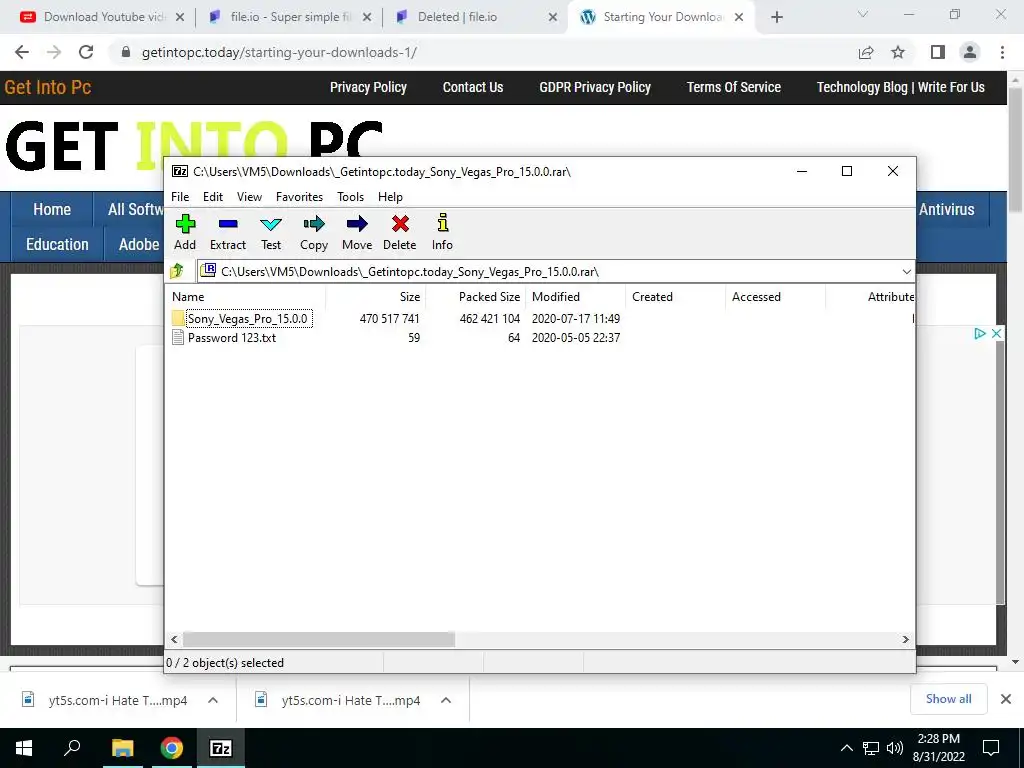Open the Contact Us link
This screenshot has height=768, width=1024.
pyautogui.click(x=473, y=88)
